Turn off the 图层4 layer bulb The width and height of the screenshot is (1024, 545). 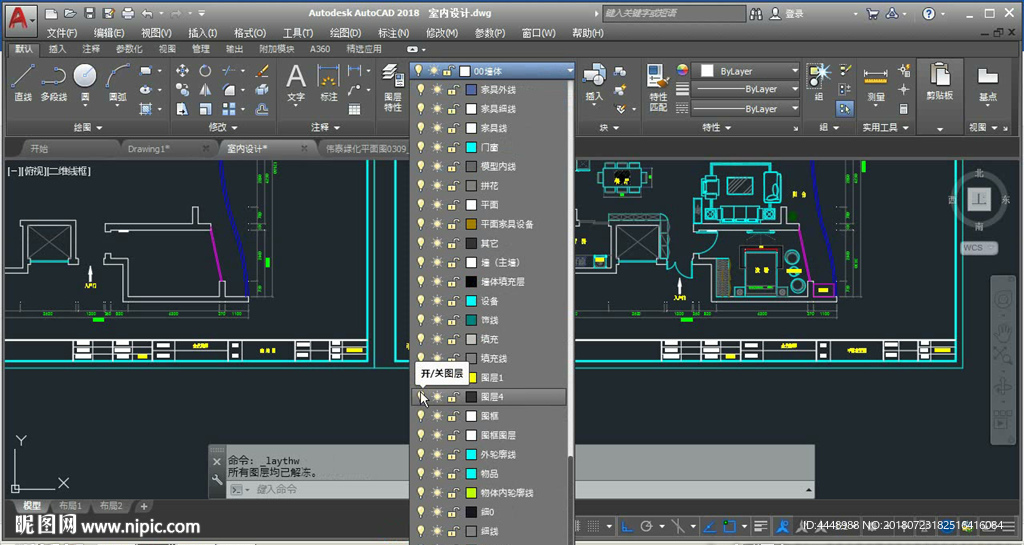pyautogui.click(x=421, y=396)
